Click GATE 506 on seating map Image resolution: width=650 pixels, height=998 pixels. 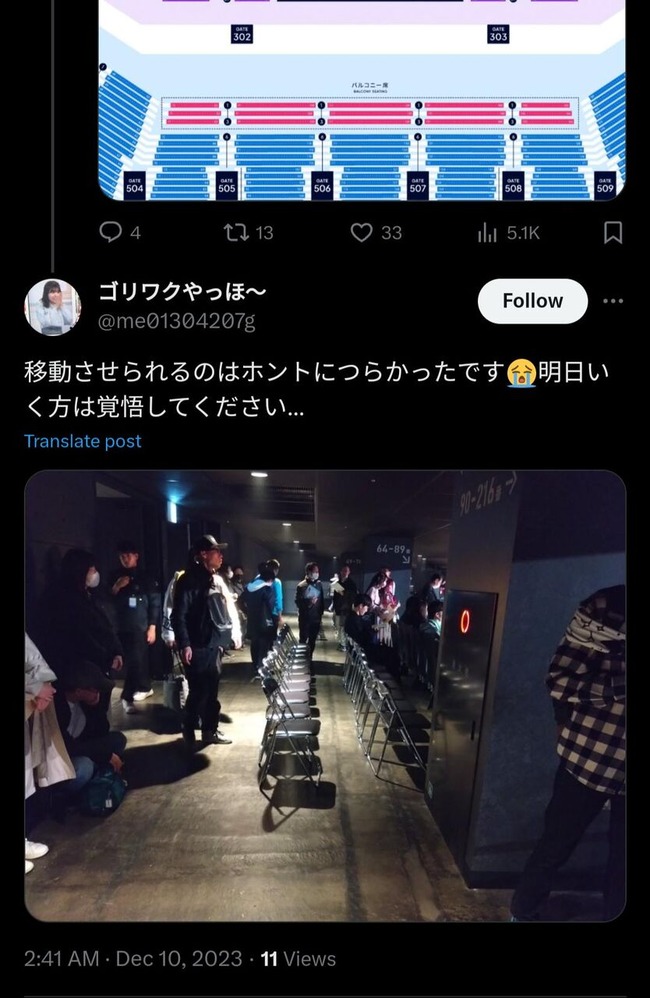pyautogui.click(x=322, y=185)
